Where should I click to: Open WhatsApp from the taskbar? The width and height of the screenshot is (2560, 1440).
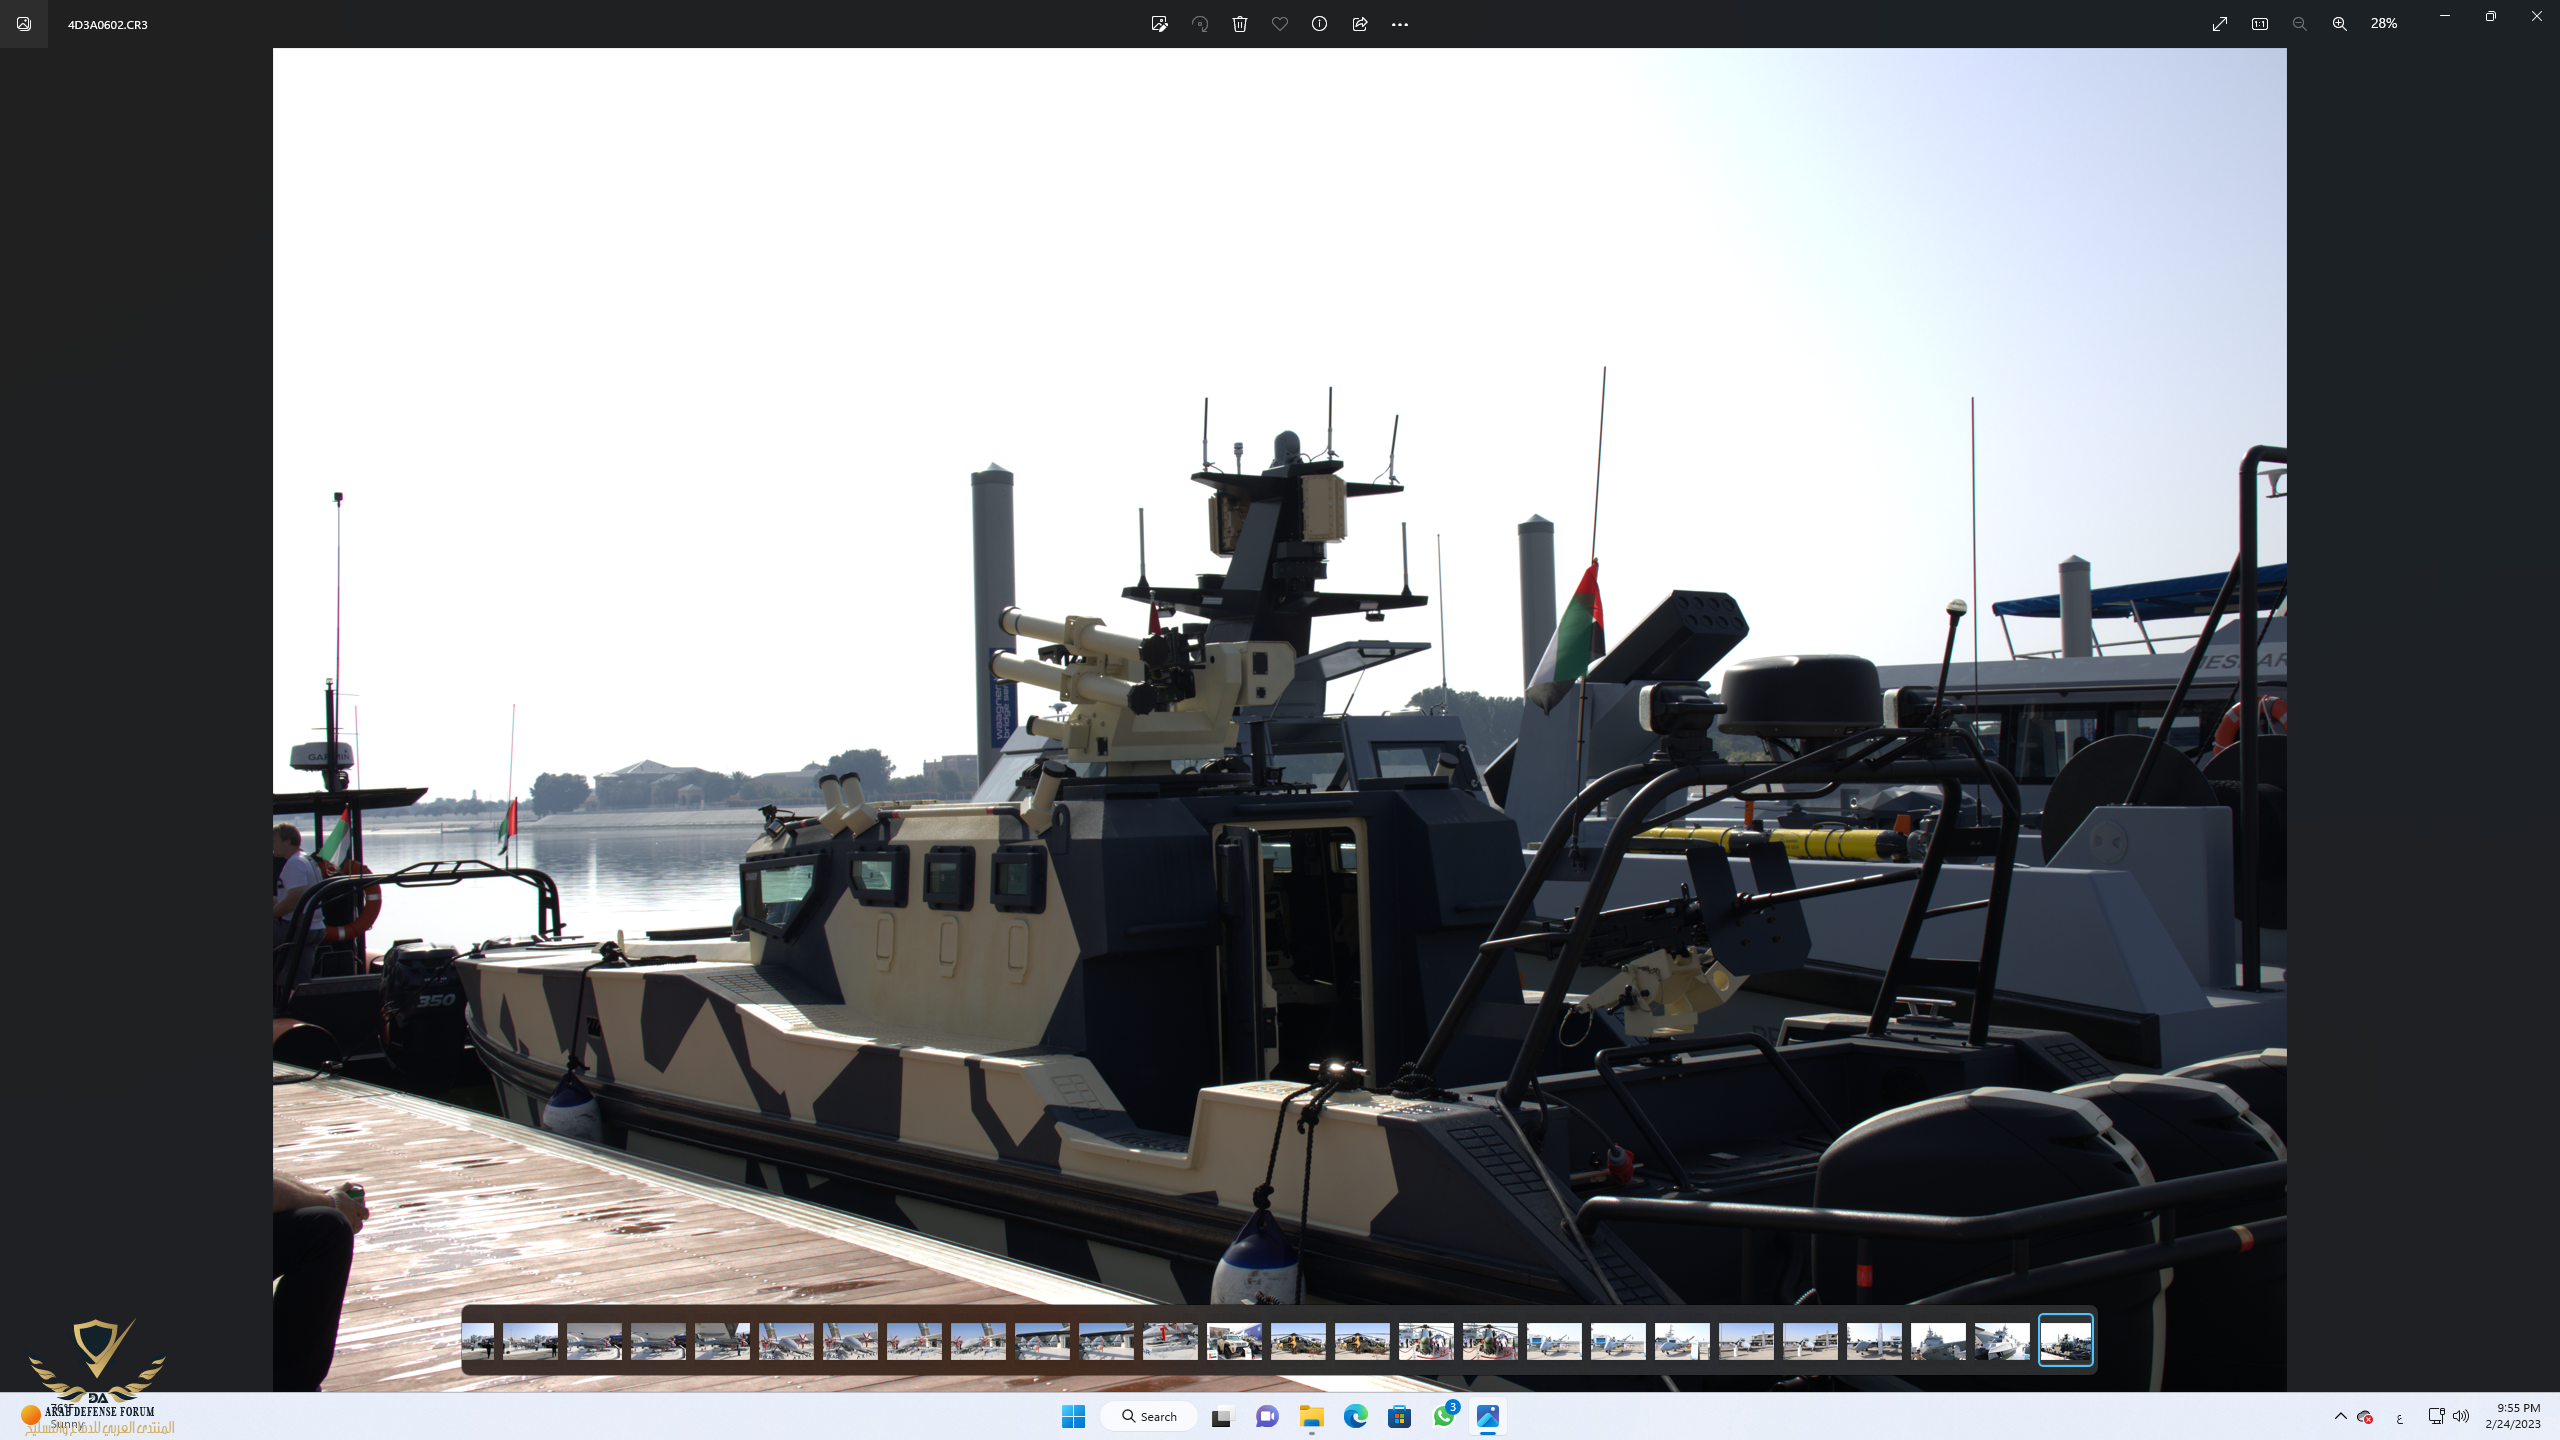coord(1444,1416)
